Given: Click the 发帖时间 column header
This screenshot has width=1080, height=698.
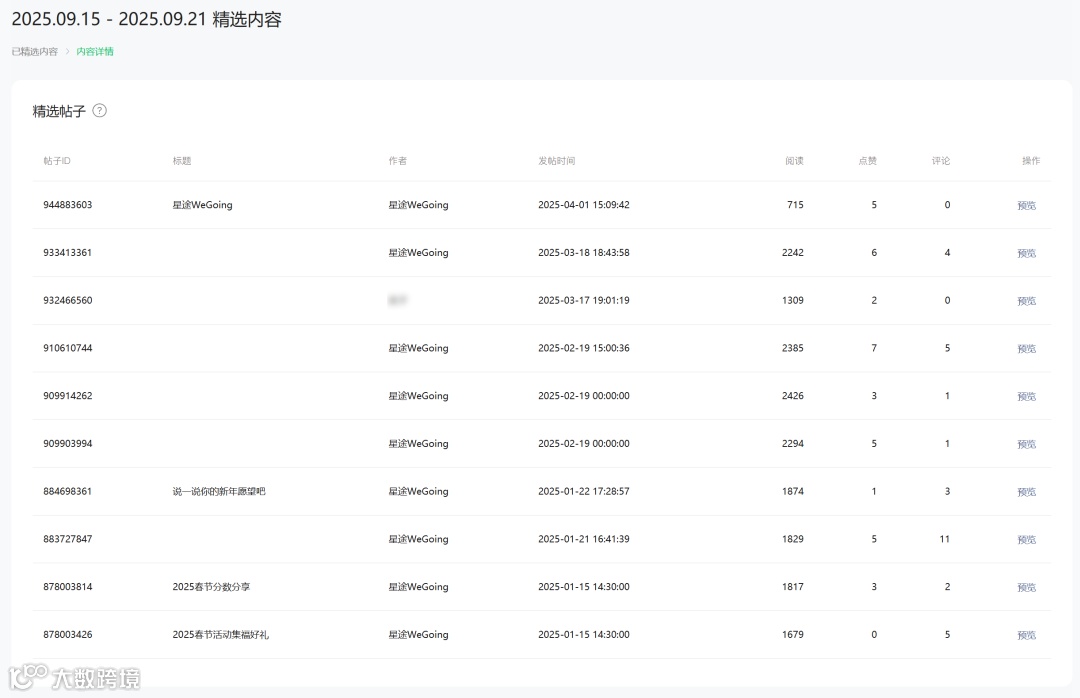Looking at the screenshot, I should click(557, 161).
